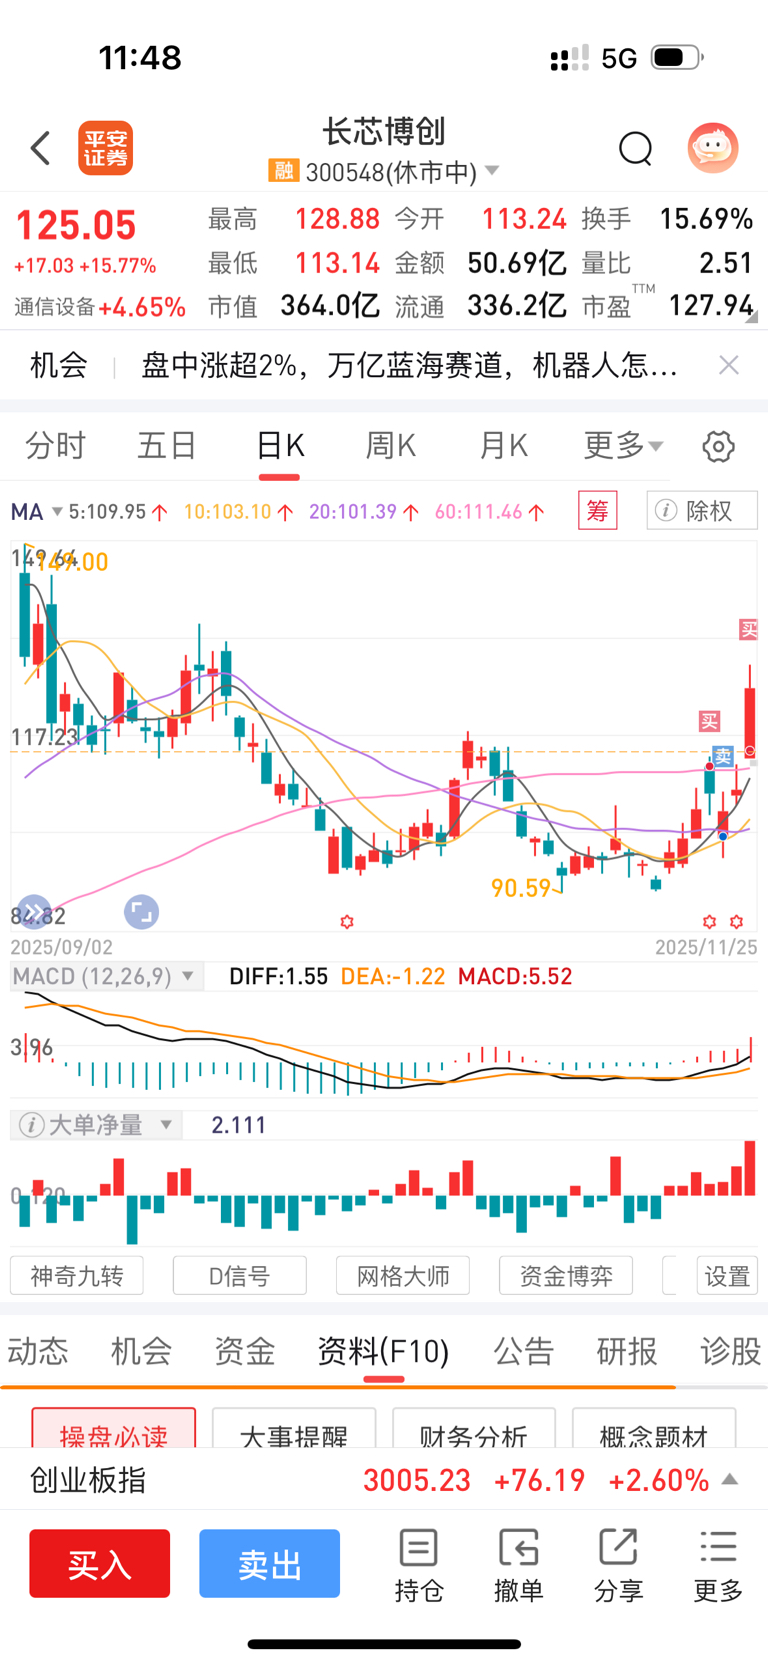Image resolution: width=769 pixels, height=1665 pixels.
Task: Select the 大事提醒 sub-tab
Action: click(294, 1430)
